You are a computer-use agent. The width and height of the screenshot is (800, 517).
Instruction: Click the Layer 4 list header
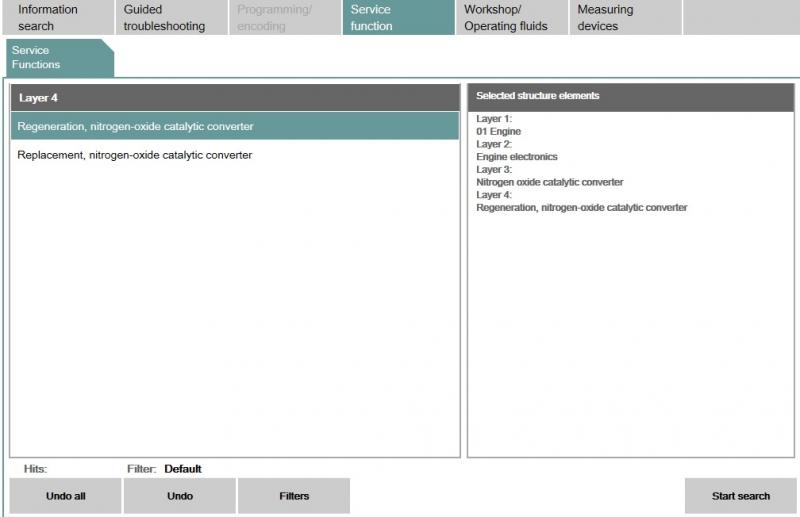(x=235, y=98)
